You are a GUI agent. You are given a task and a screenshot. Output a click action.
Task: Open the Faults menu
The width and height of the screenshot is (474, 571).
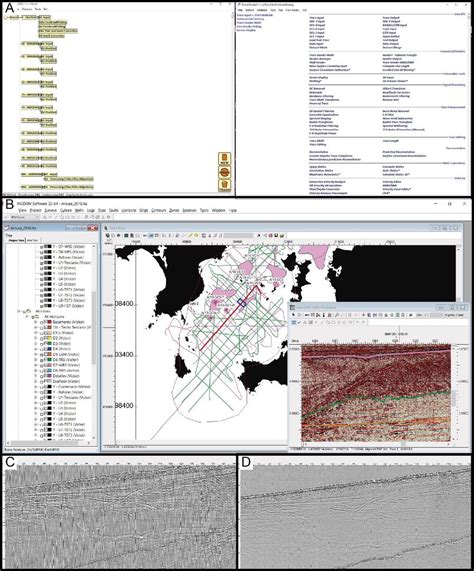pyautogui.click(x=114, y=210)
